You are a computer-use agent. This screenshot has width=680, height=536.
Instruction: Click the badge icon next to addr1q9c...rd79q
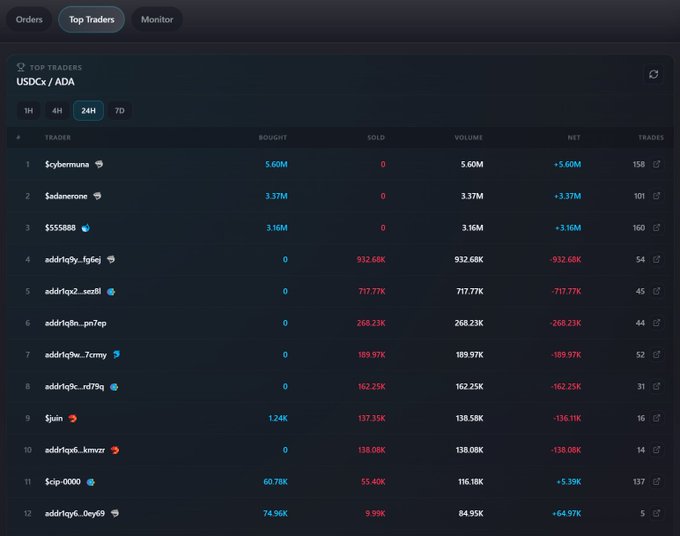114,386
